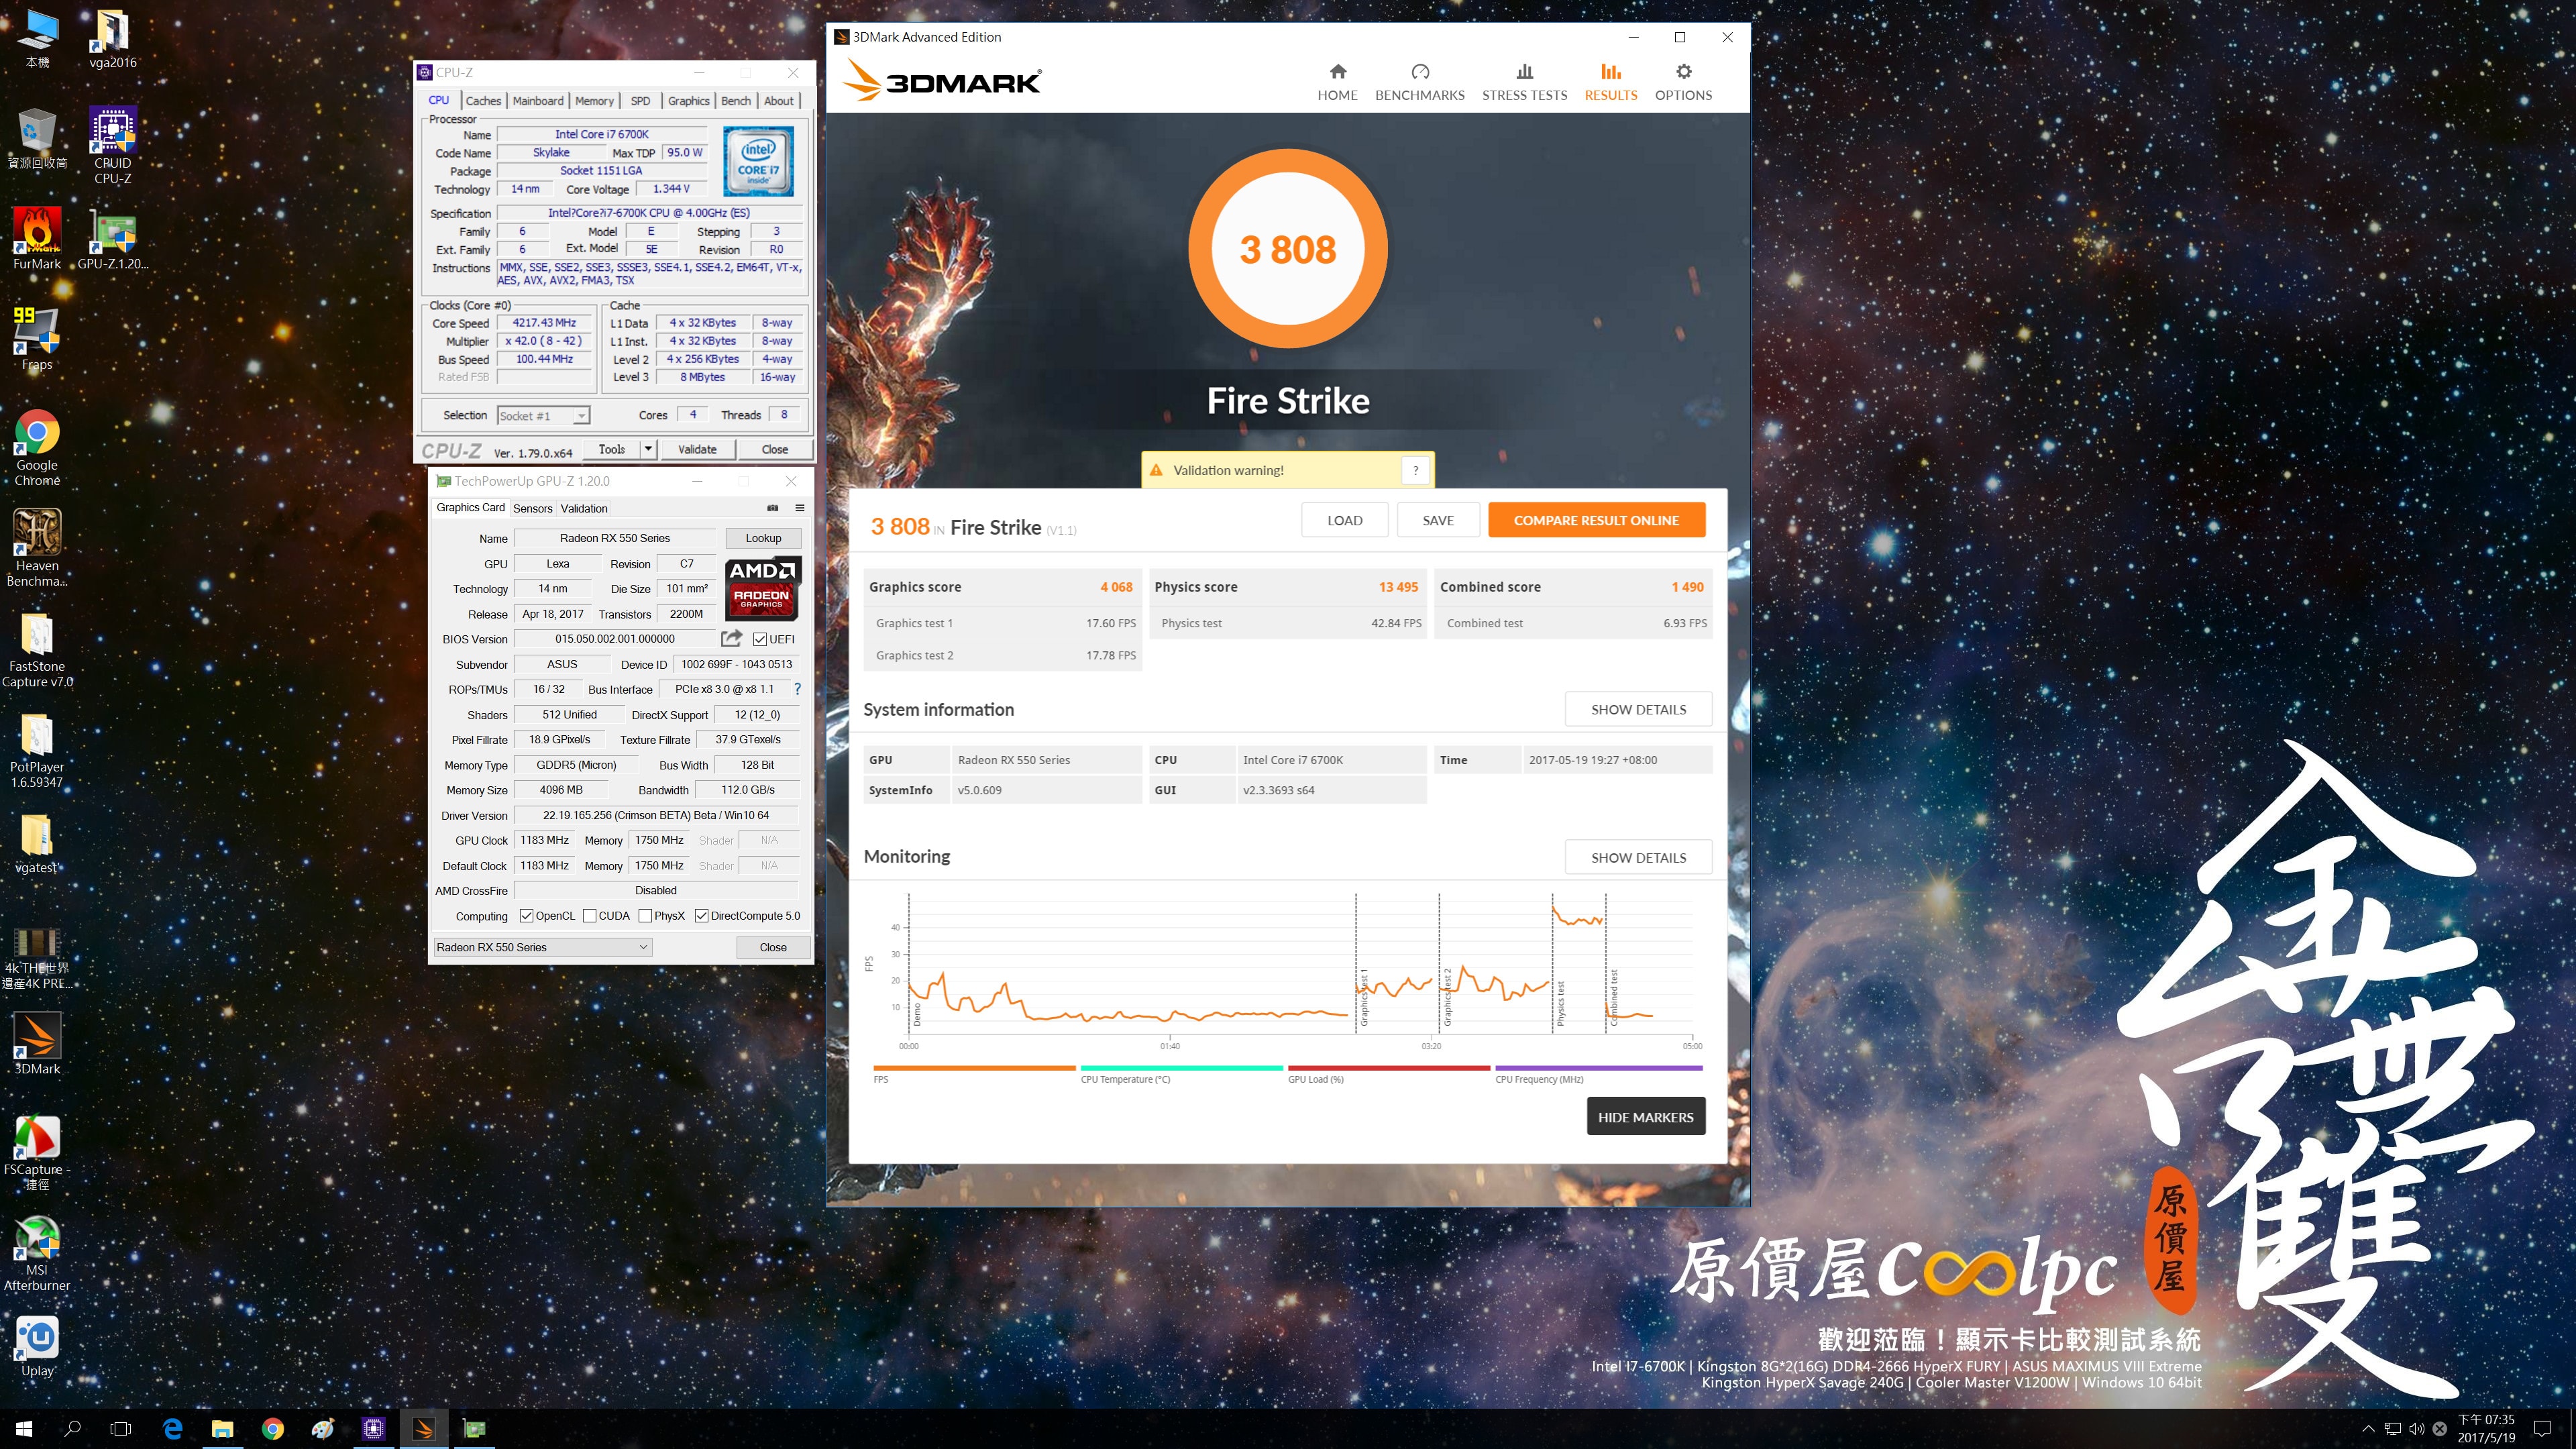The image size is (2576, 1449).
Task: Toggle the CUDA checkbox in GPU-Z
Action: pyautogui.click(x=589, y=916)
